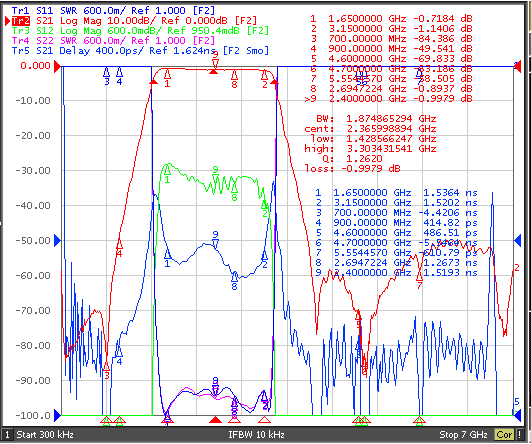Screen dimensions: 531x444
Task: Select the Tr4 S22 SWR trace label
Action: (113, 41)
